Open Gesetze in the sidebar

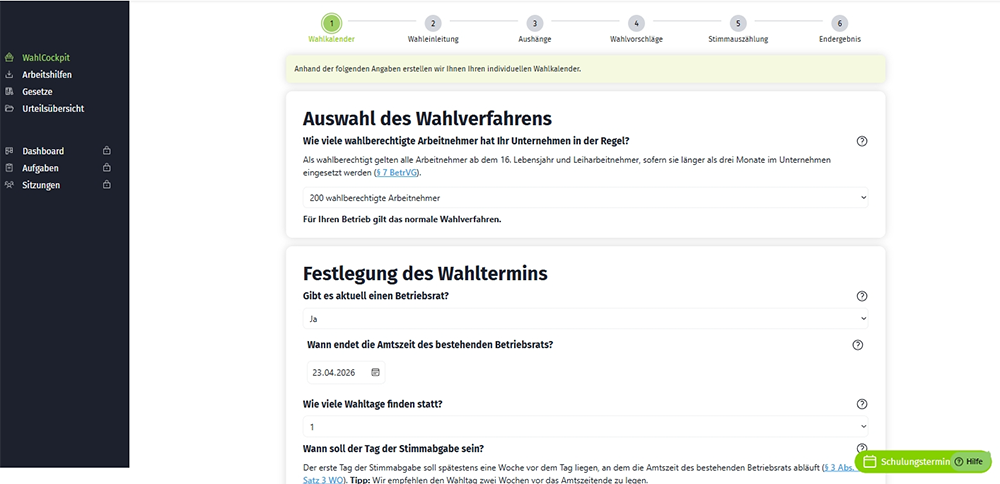[x=38, y=92]
